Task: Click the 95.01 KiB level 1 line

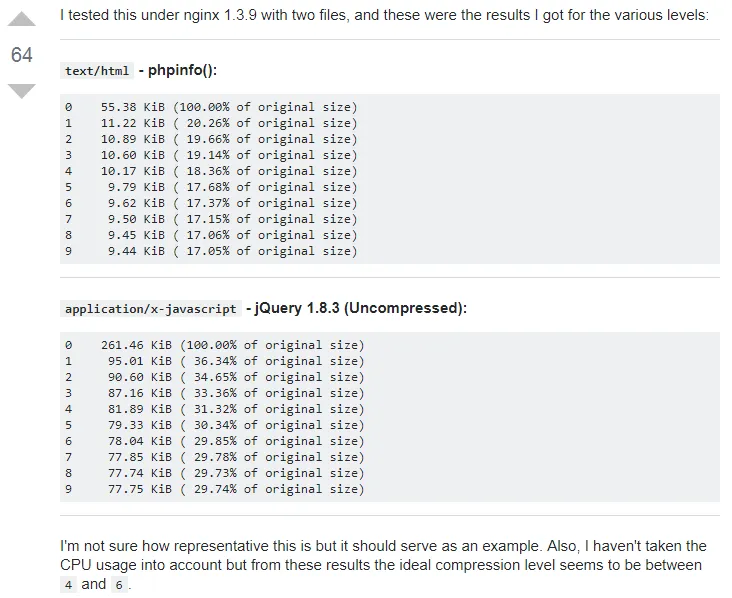Action: [214, 361]
